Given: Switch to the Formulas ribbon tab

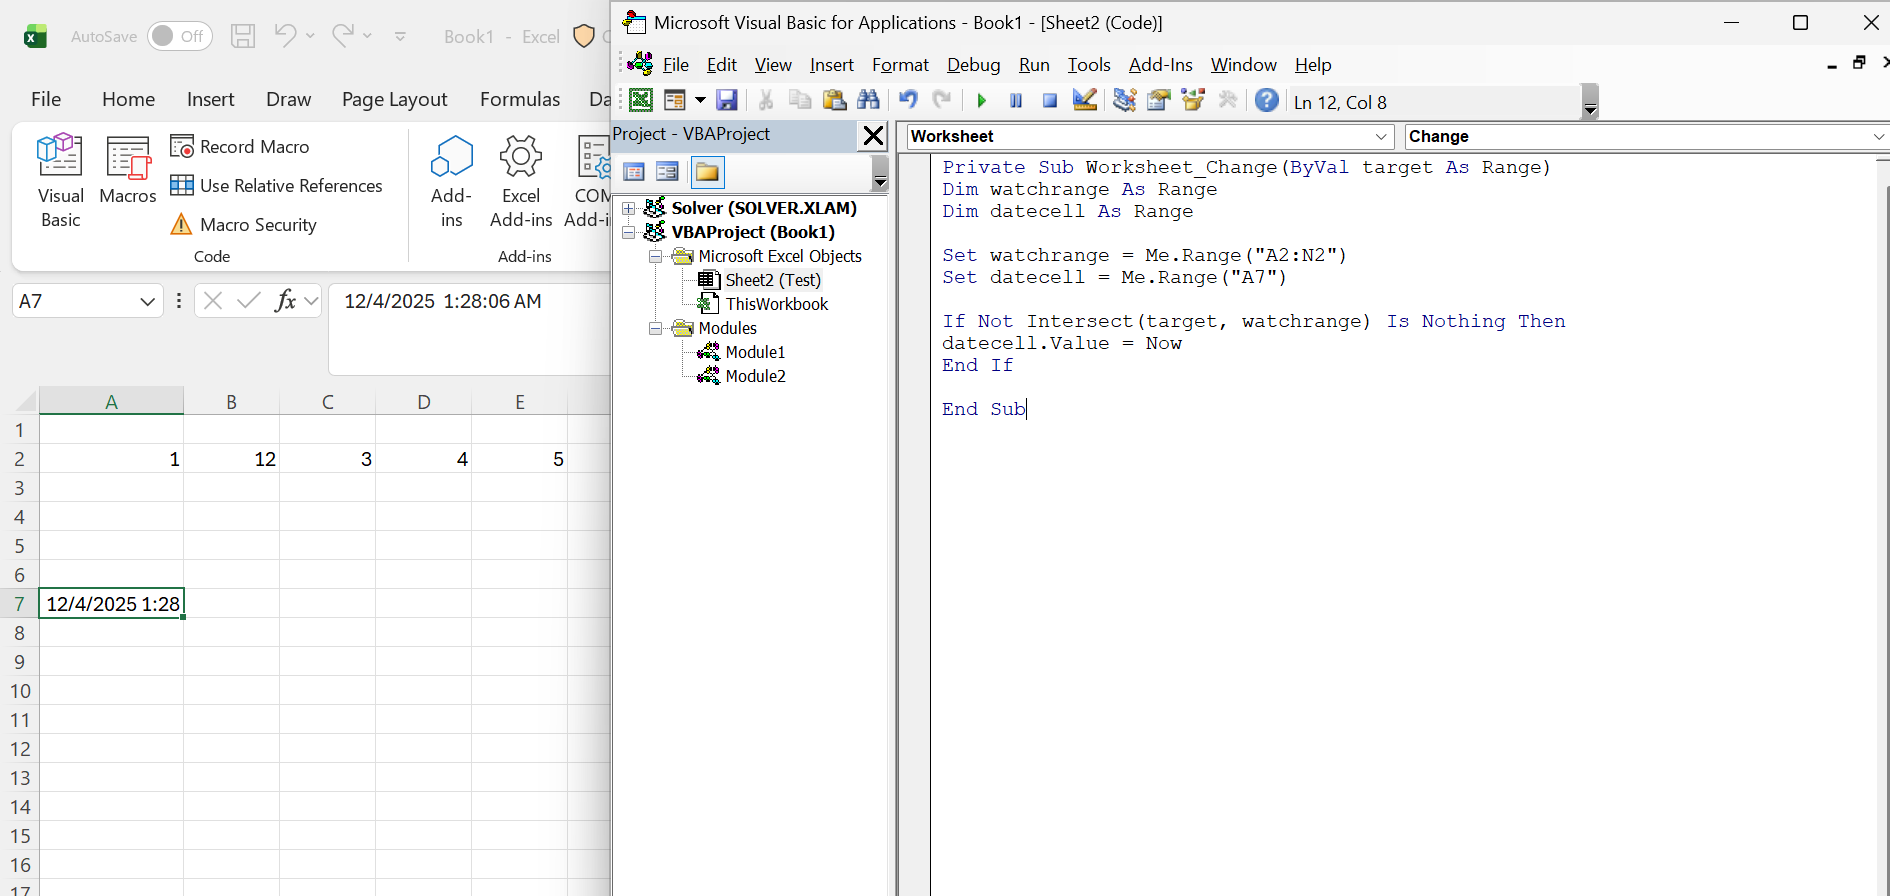Looking at the screenshot, I should (520, 99).
